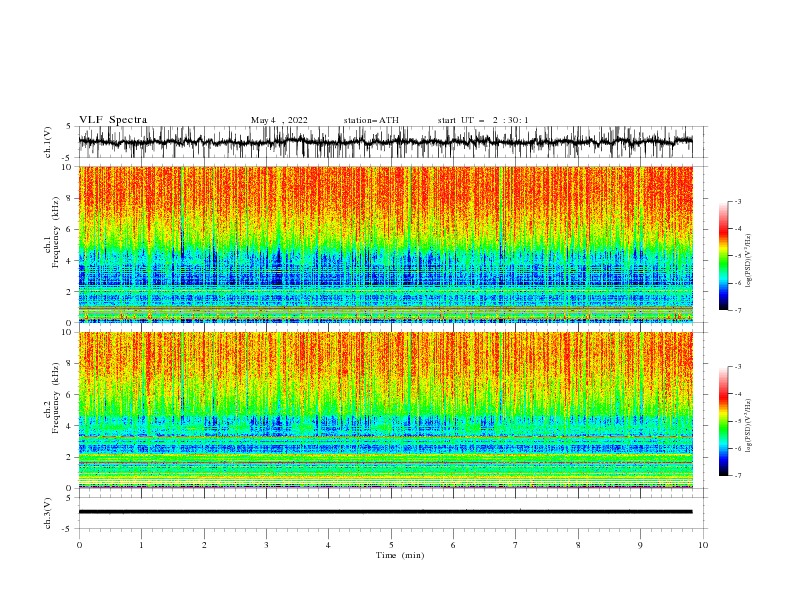This screenshot has width=792, height=612.
Task: Click the ch.2 spectrogram color bar
Action: click(724, 421)
